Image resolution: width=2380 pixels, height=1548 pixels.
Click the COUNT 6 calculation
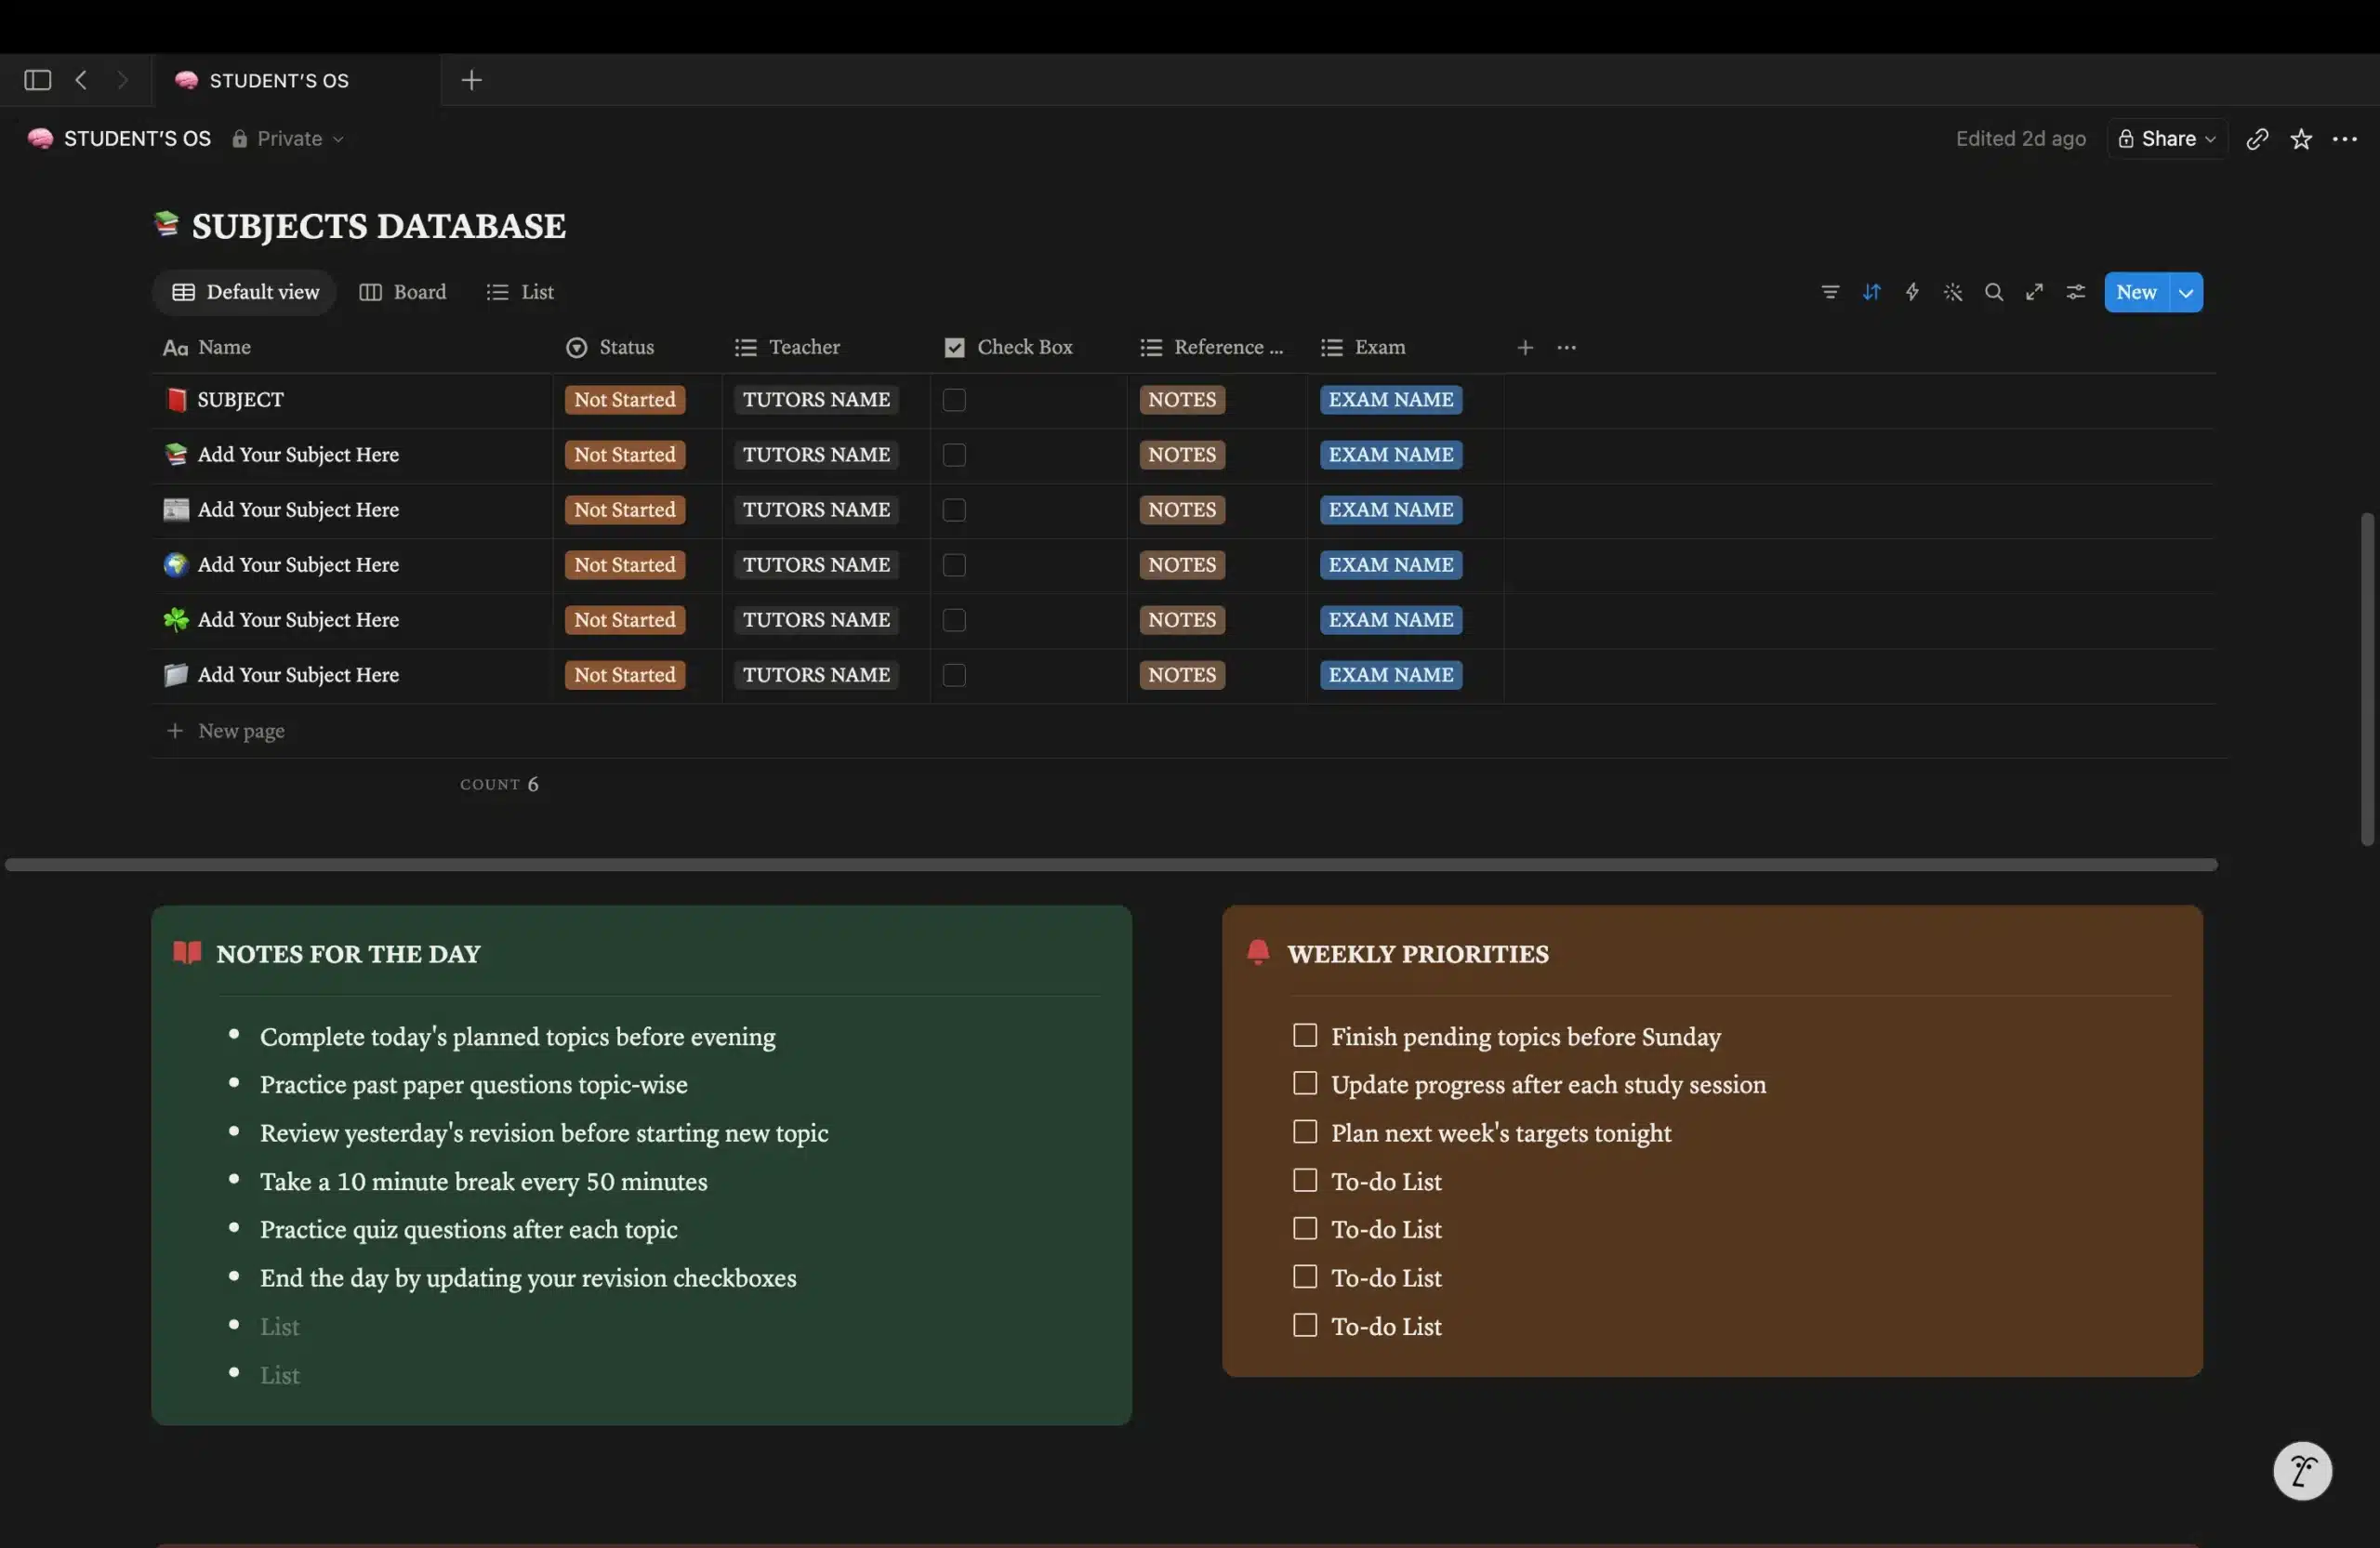(499, 784)
